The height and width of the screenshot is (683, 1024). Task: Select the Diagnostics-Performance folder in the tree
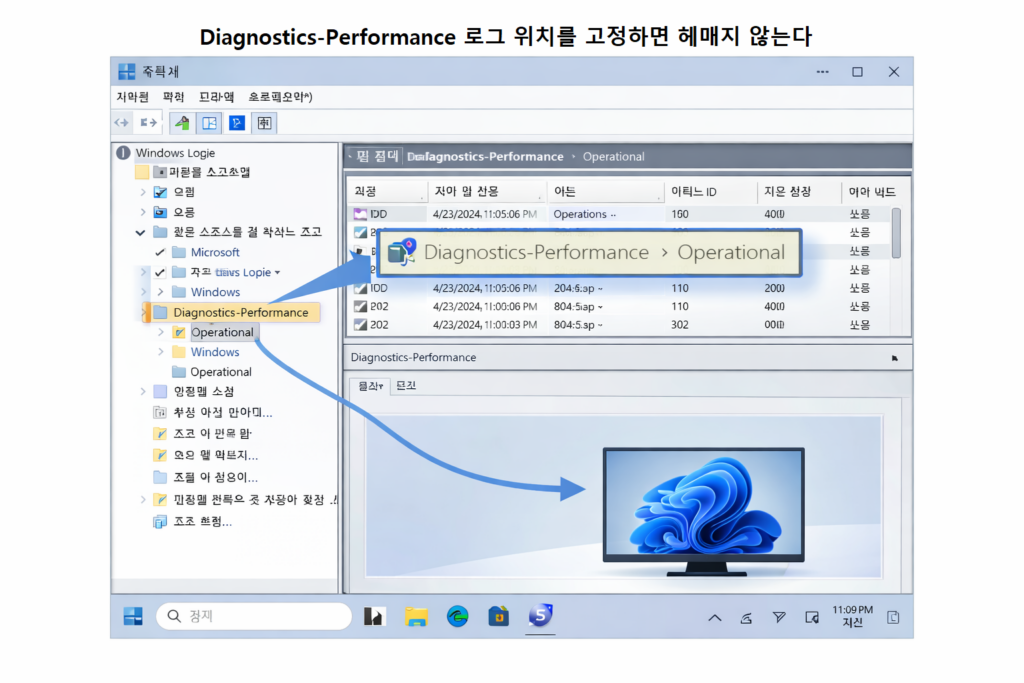click(x=240, y=313)
